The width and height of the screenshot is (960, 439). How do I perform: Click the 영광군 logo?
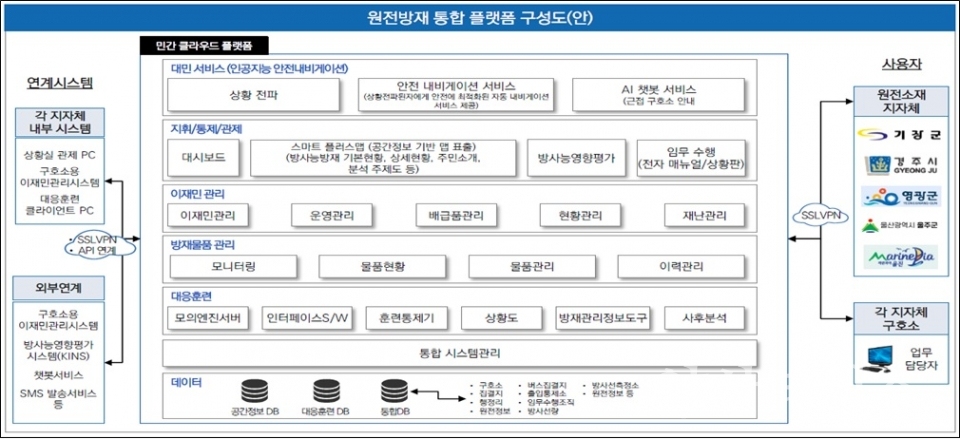[900, 197]
